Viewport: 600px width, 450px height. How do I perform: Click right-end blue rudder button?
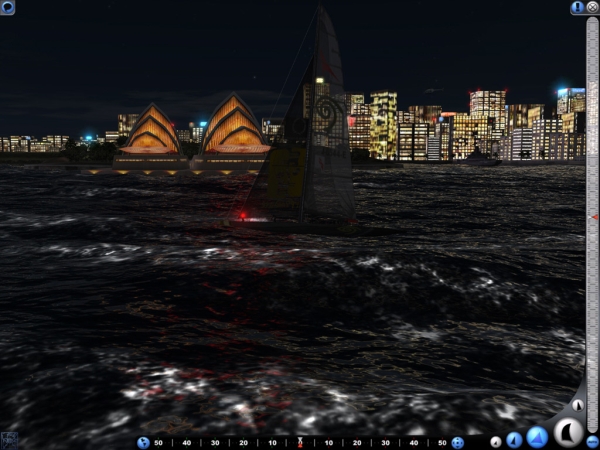pos(458,442)
